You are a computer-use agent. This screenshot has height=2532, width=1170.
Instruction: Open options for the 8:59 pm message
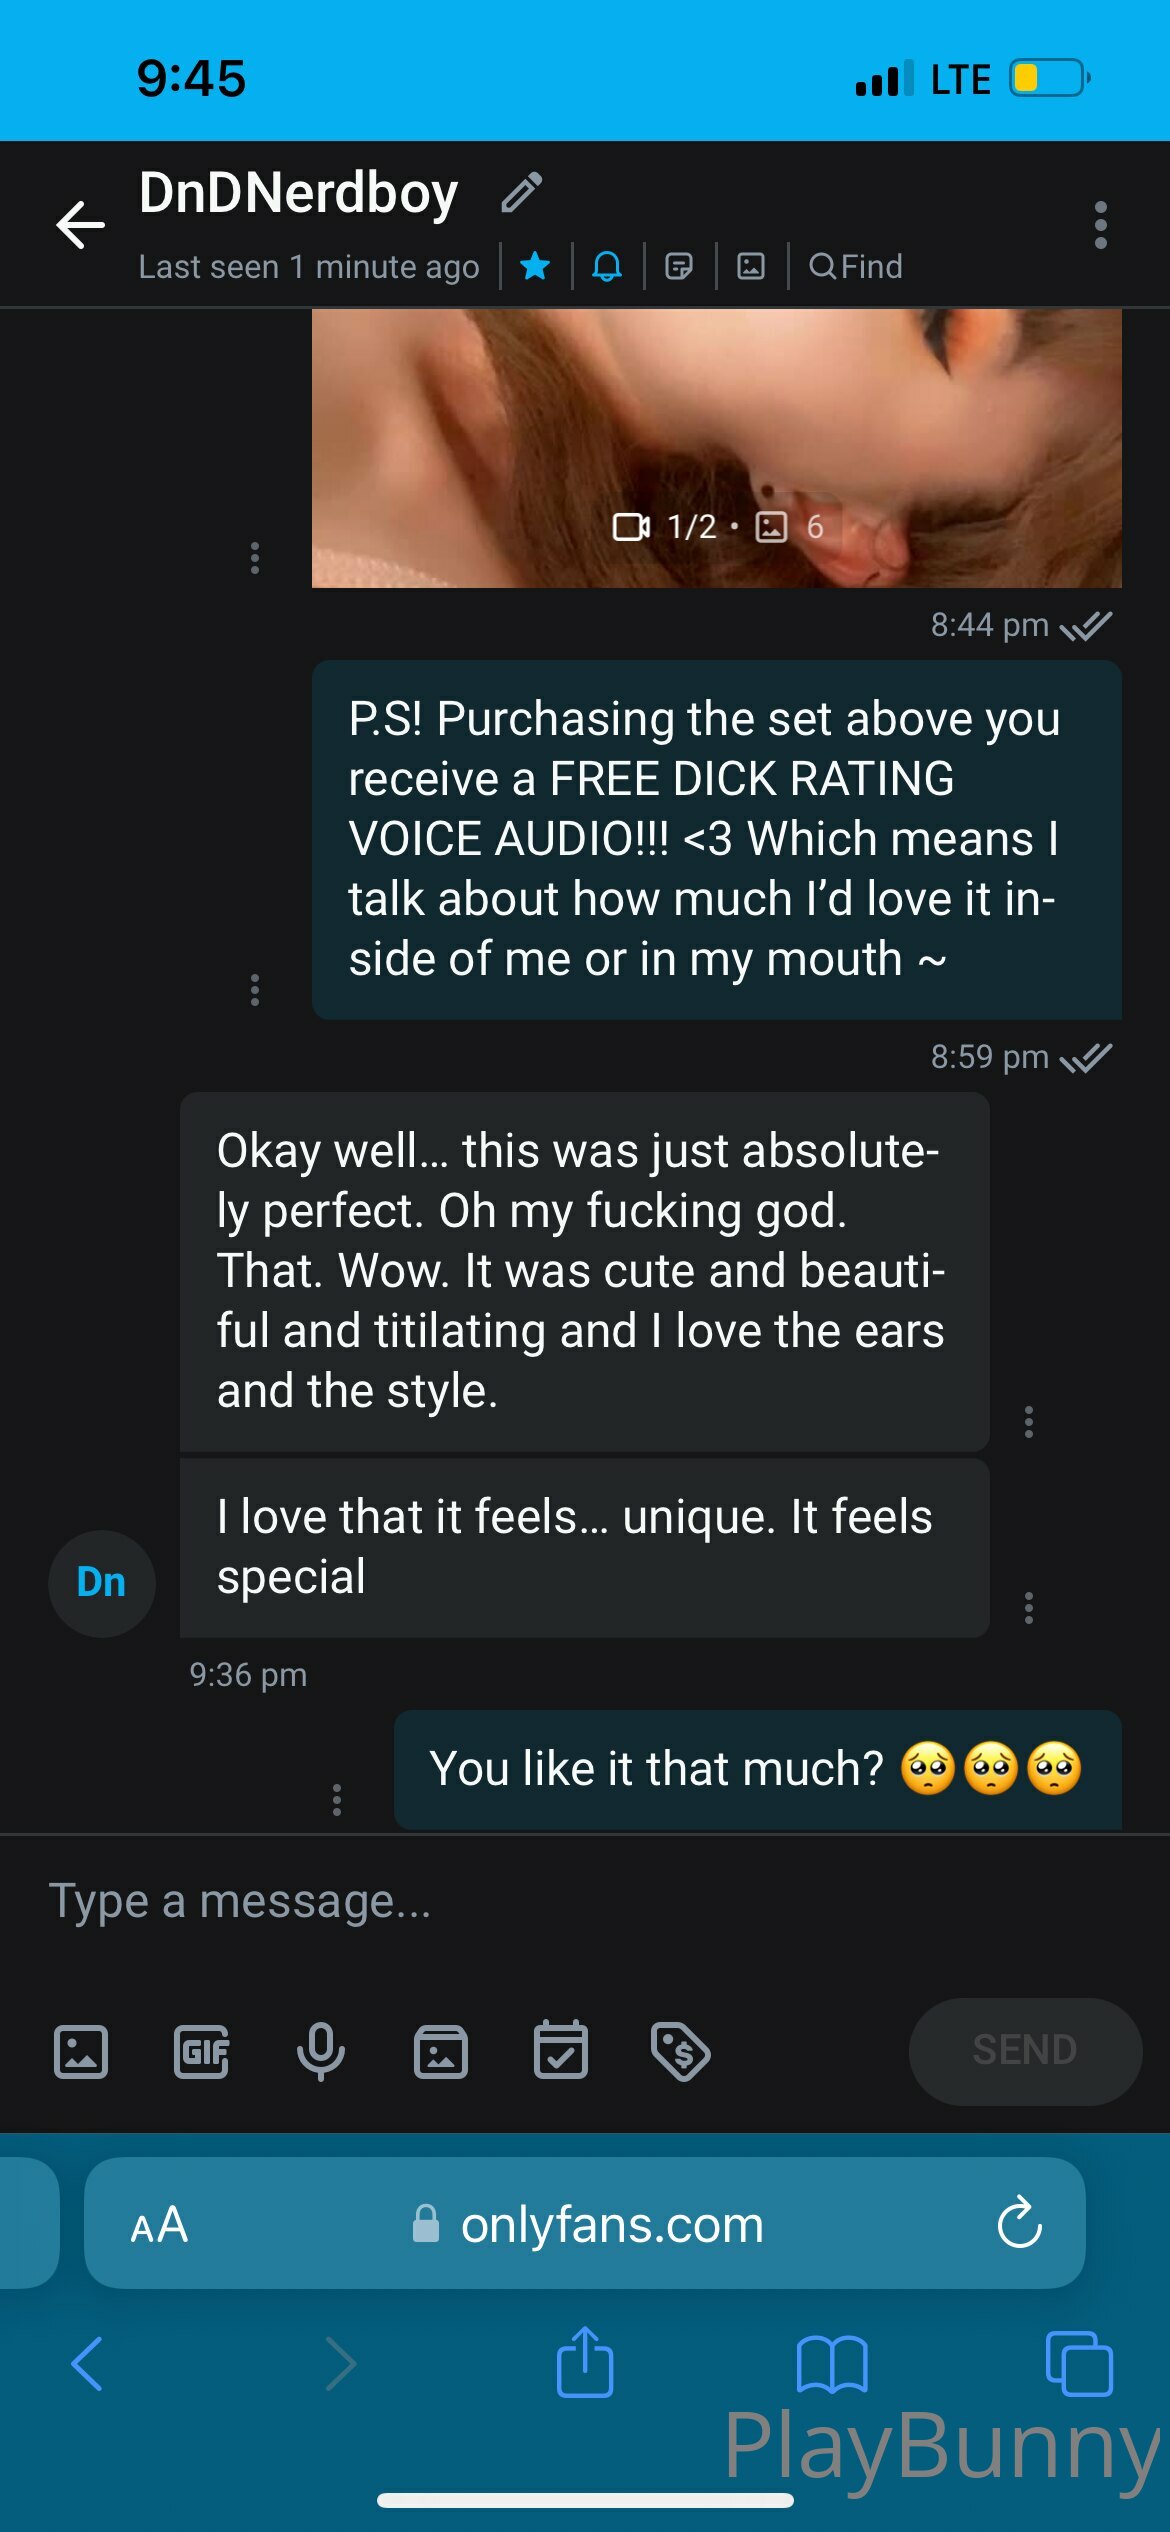(255, 990)
